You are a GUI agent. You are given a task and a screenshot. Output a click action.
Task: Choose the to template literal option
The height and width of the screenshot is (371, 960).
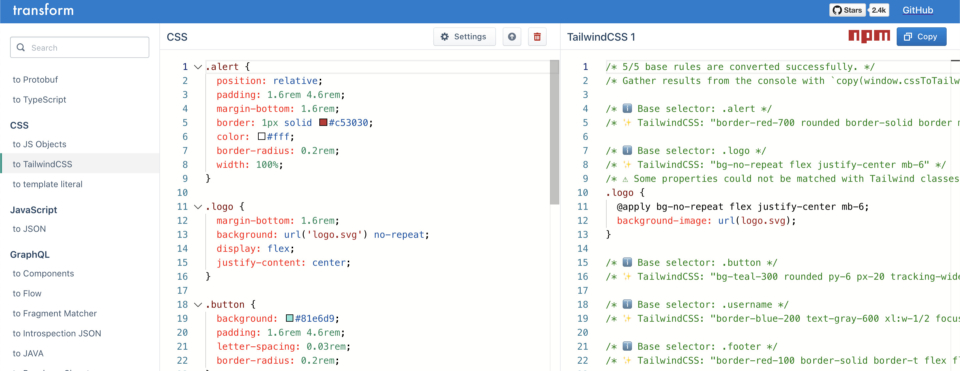pos(47,184)
